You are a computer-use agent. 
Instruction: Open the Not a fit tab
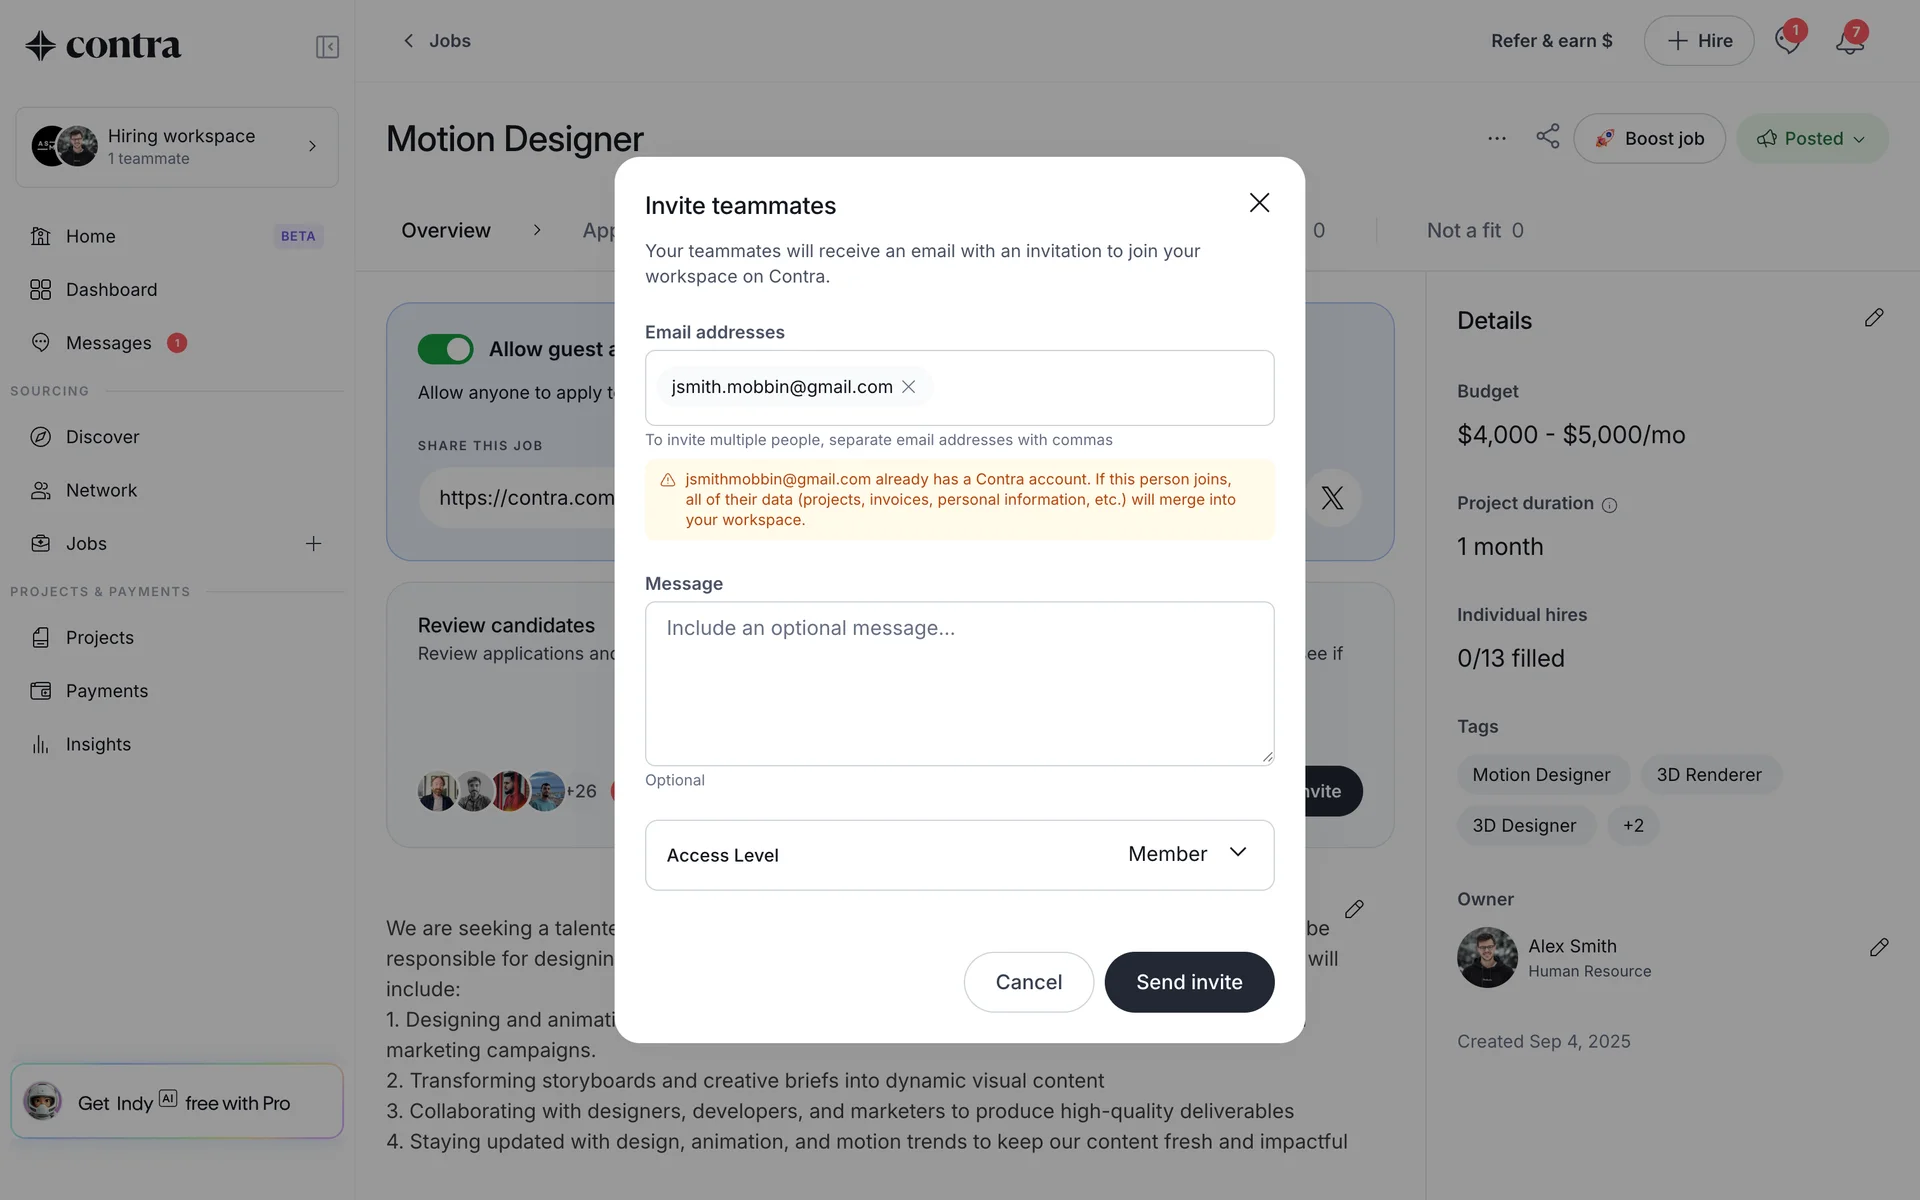[x=1475, y=231]
